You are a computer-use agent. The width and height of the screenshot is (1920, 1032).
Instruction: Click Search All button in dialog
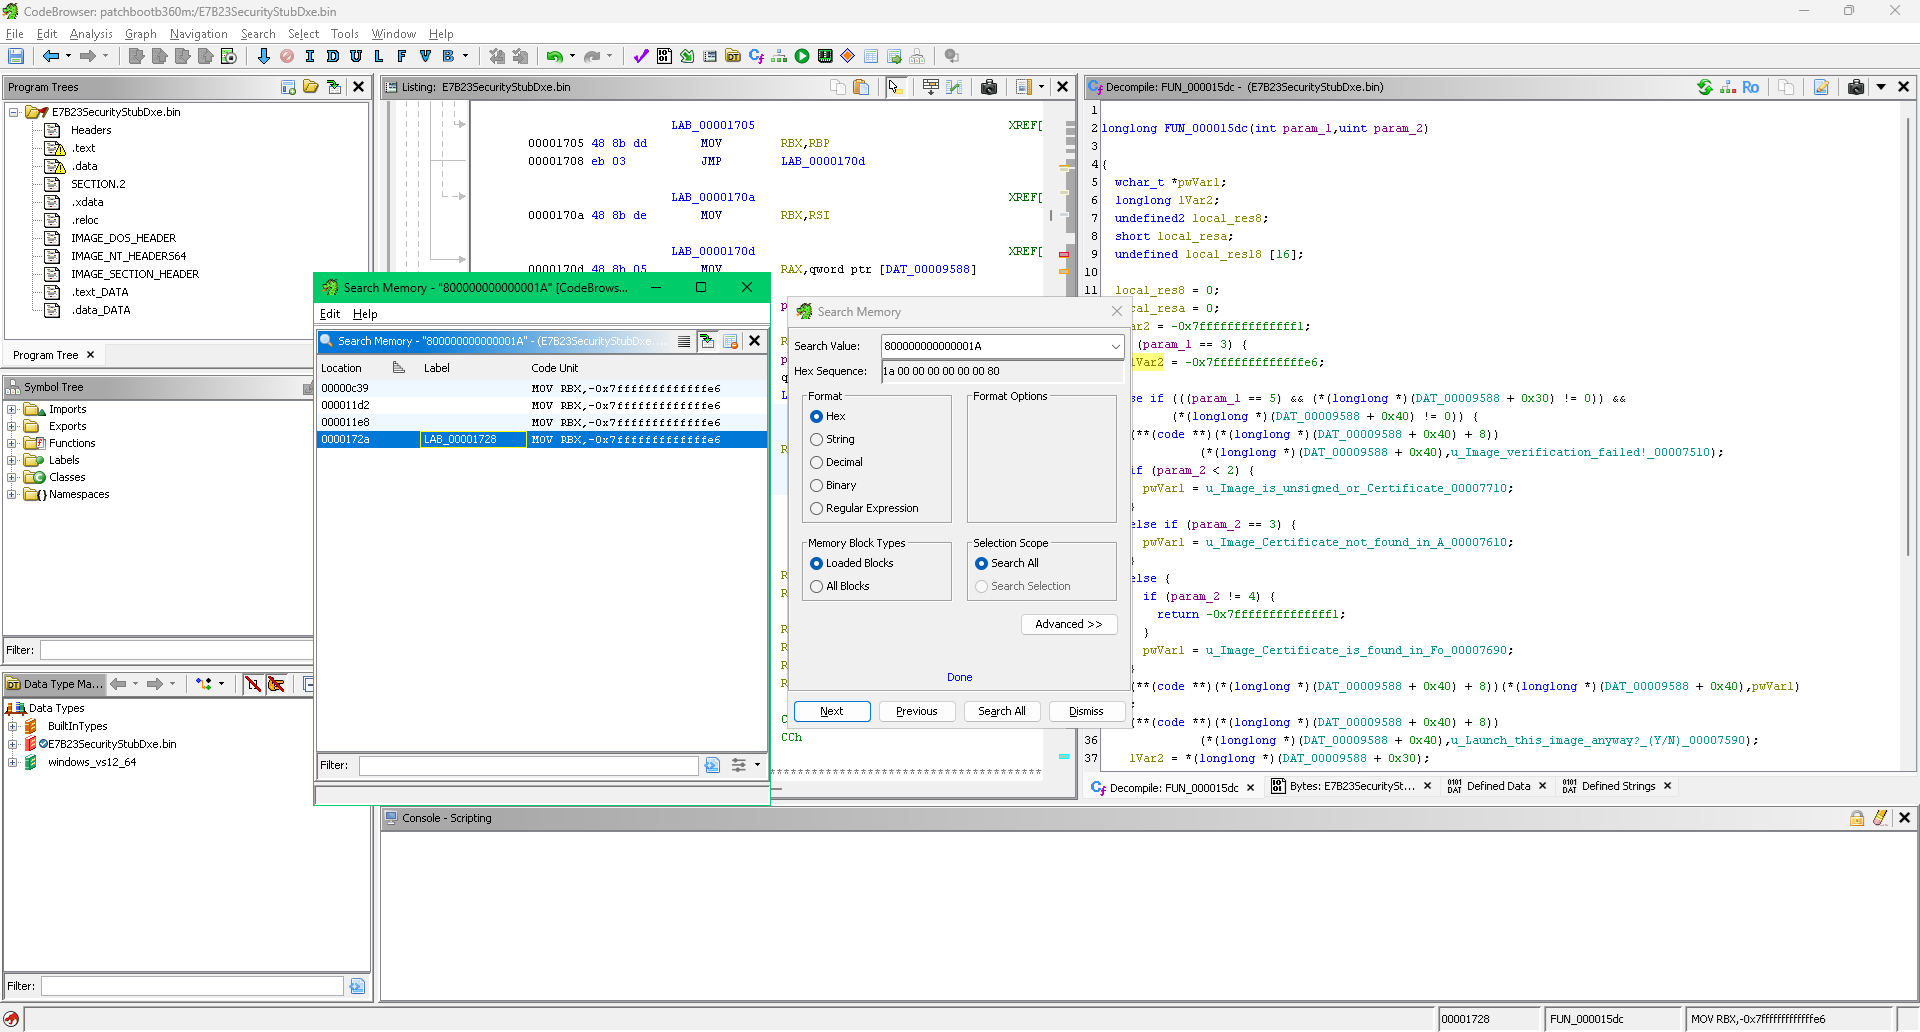(x=1002, y=711)
